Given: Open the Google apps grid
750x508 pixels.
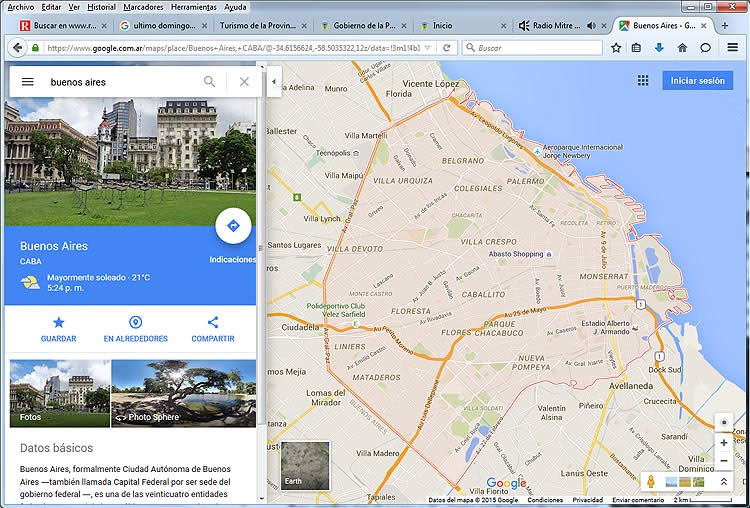Looking at the screenshot, I should (x=643, y=80).
